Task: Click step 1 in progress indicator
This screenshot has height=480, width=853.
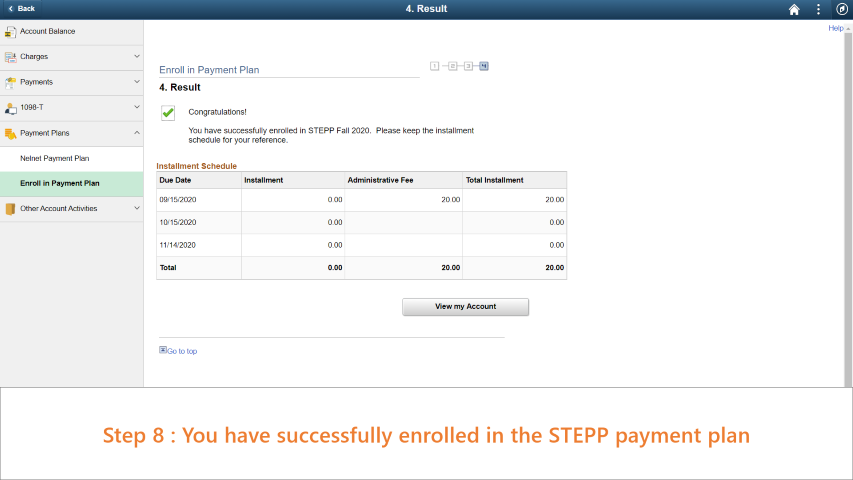Action: point(434,66)
